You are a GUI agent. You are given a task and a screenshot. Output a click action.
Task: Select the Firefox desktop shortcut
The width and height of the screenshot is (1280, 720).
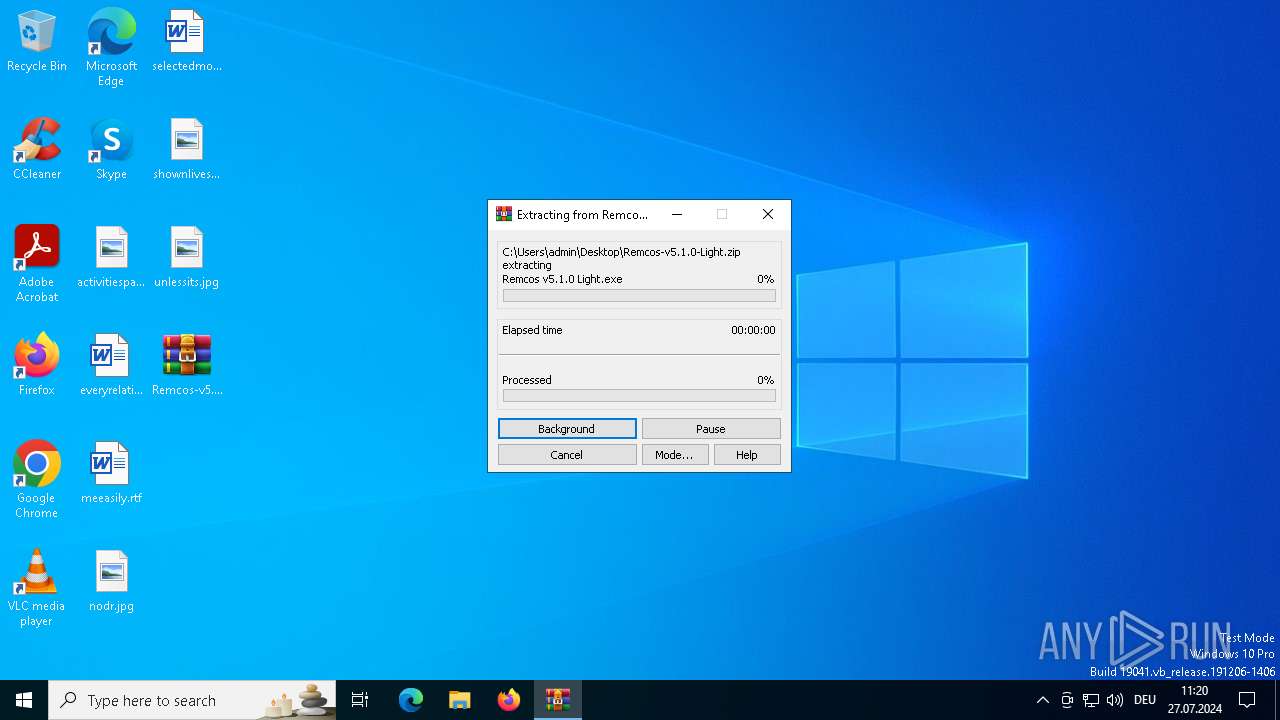click(37, 366)
